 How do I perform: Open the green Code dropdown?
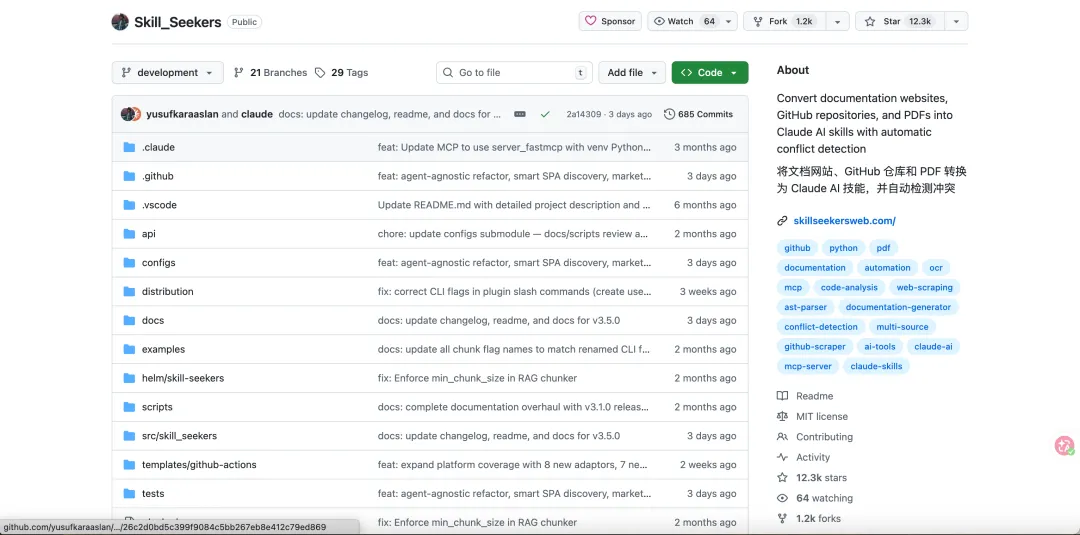pos(709,73)
